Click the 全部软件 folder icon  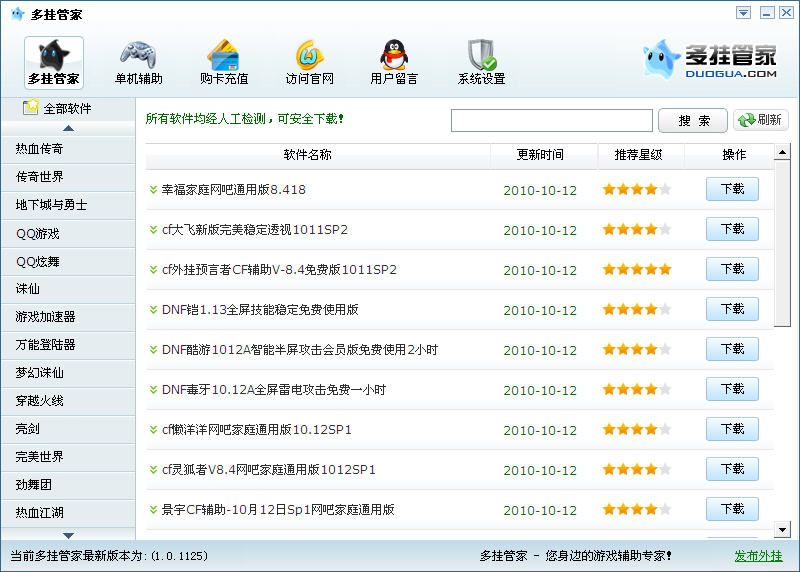pyautogui.click(x=31, y=107)
